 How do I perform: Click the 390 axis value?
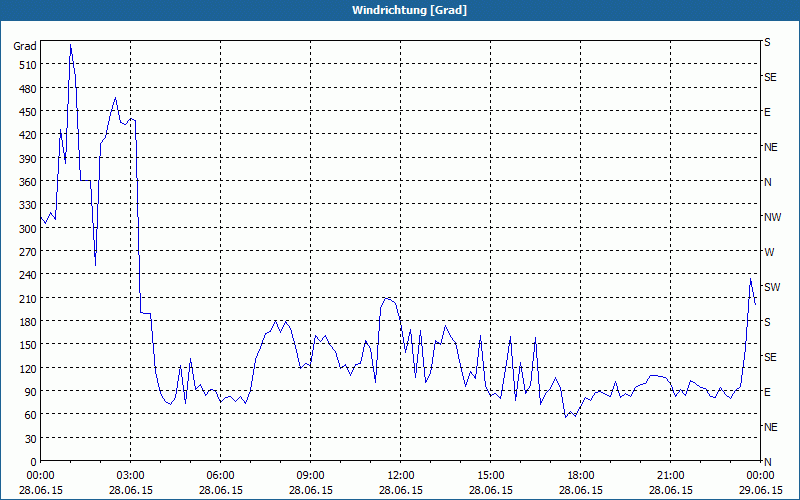point(28,159)
